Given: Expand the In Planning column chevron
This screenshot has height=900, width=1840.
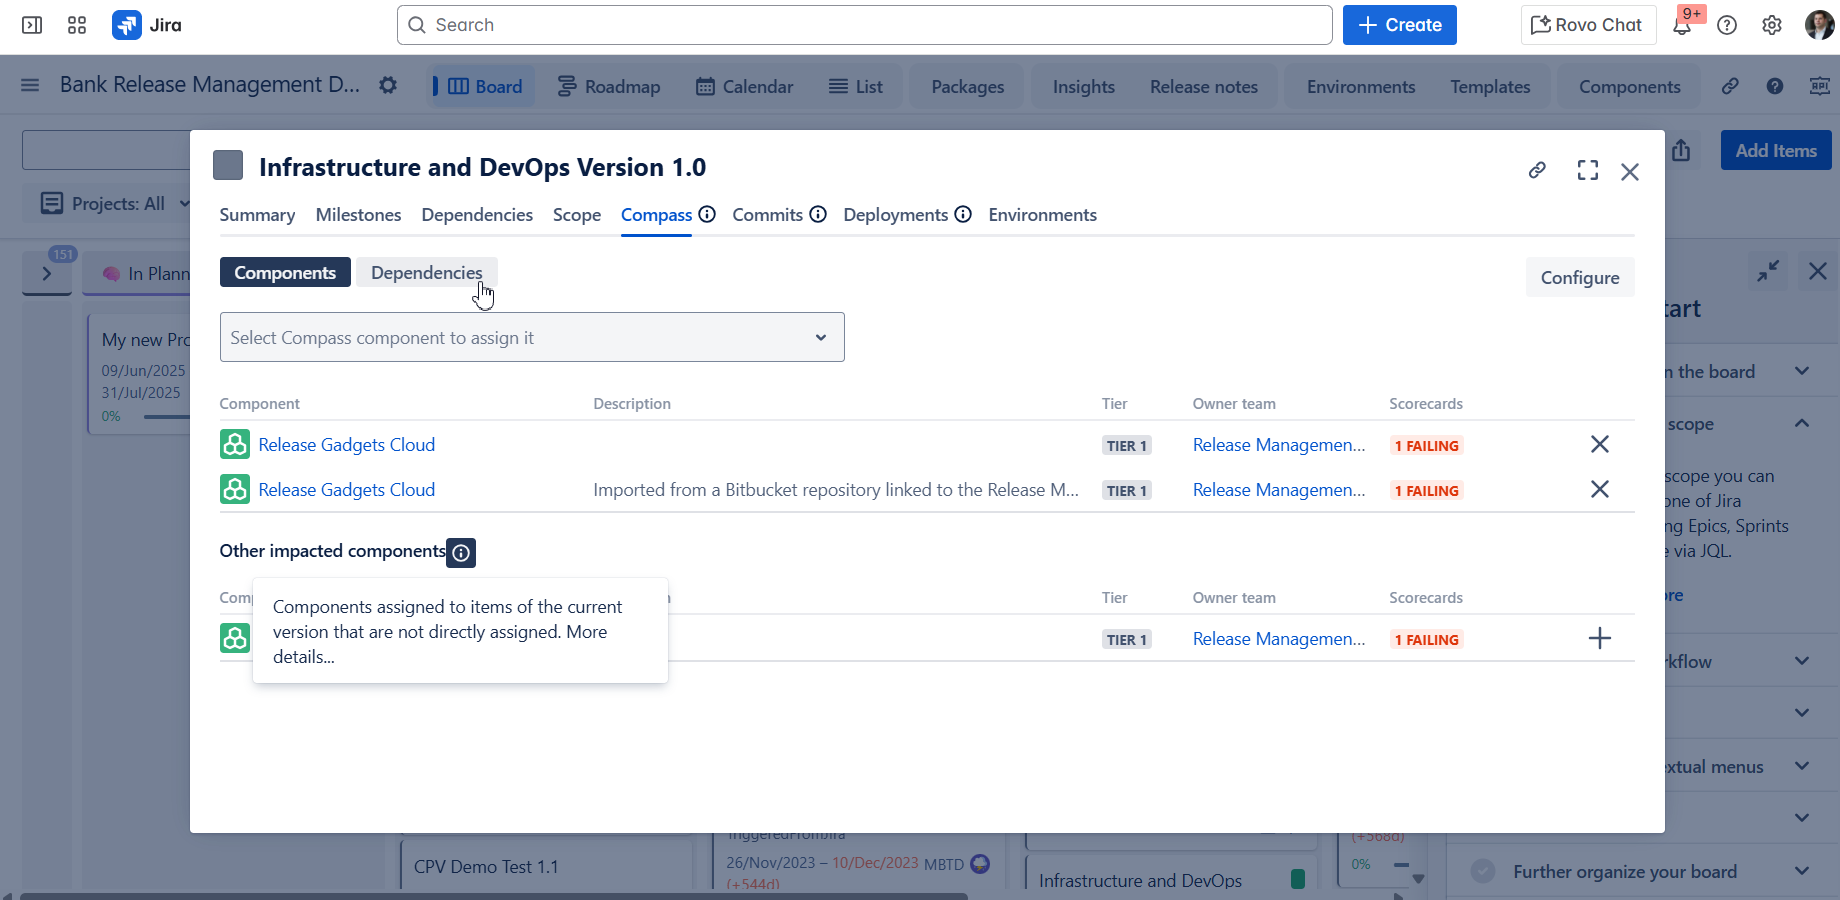Looking at the screenshot, I should (47, 274).
